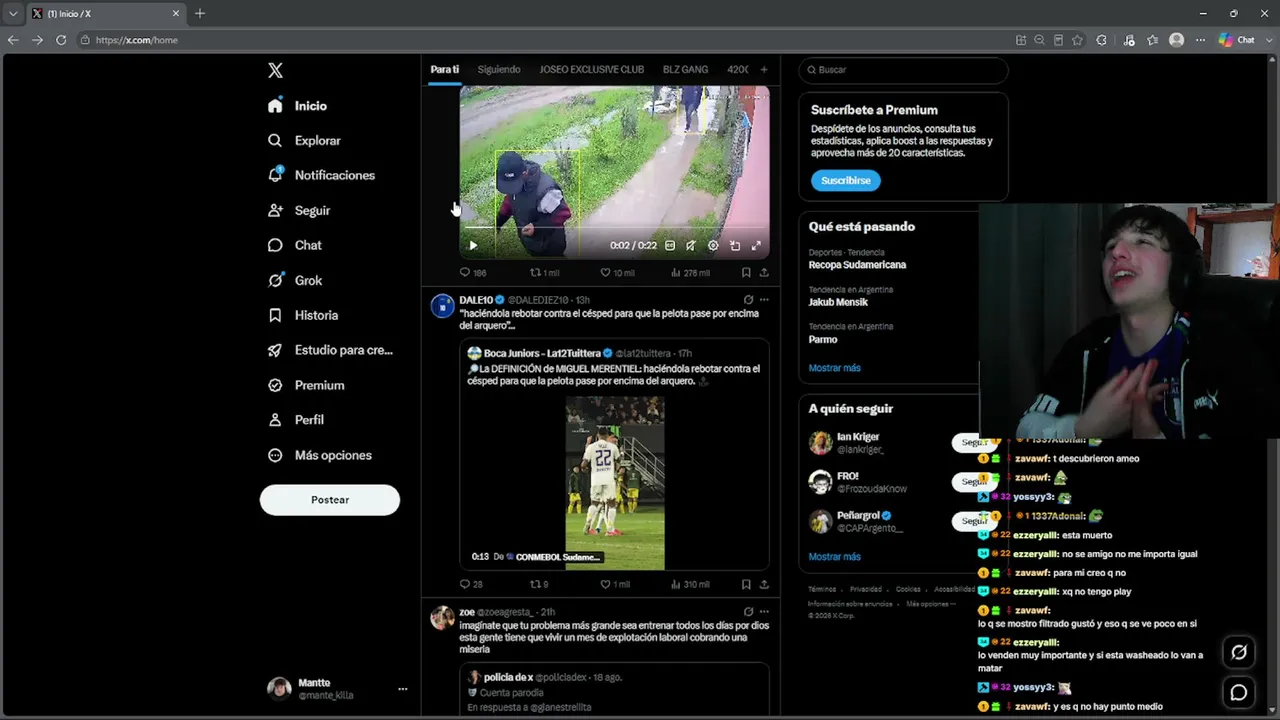Unmute the surveillance video
Viewport: 1280px width, 720px height.
[x=691, y=246]
